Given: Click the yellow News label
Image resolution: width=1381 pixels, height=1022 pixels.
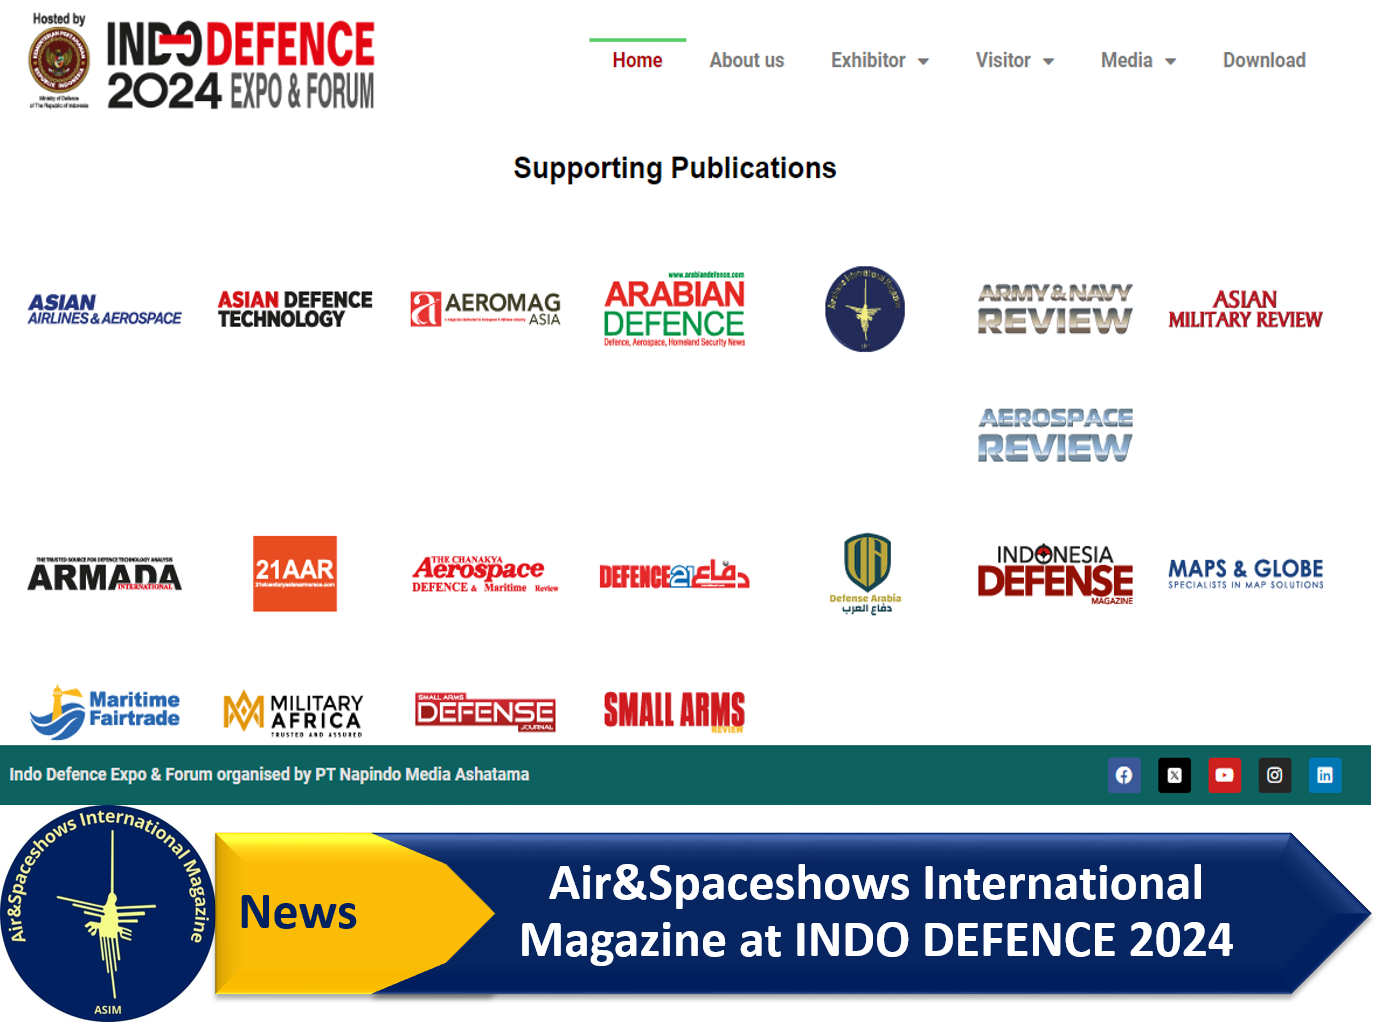Looking at the screenshot, I should pyautogui.click(x=298, y=912).
